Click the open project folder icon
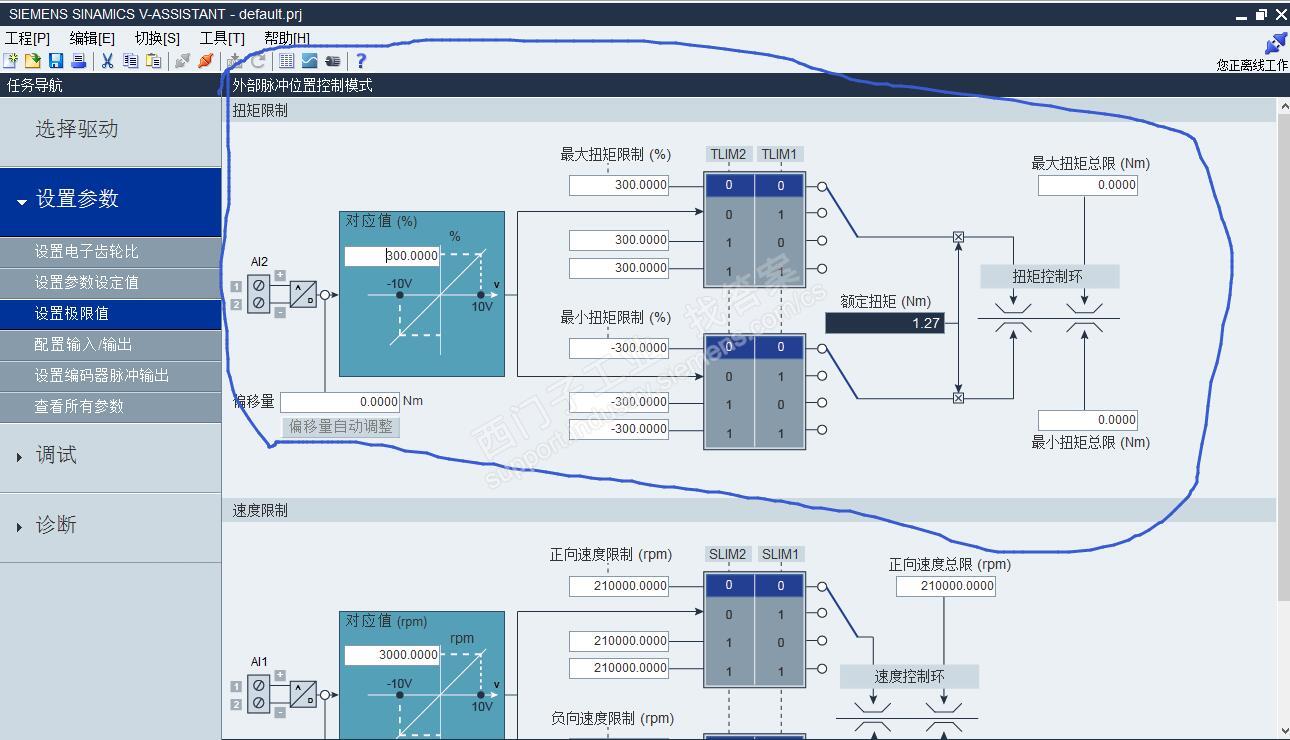 [33, 61]
